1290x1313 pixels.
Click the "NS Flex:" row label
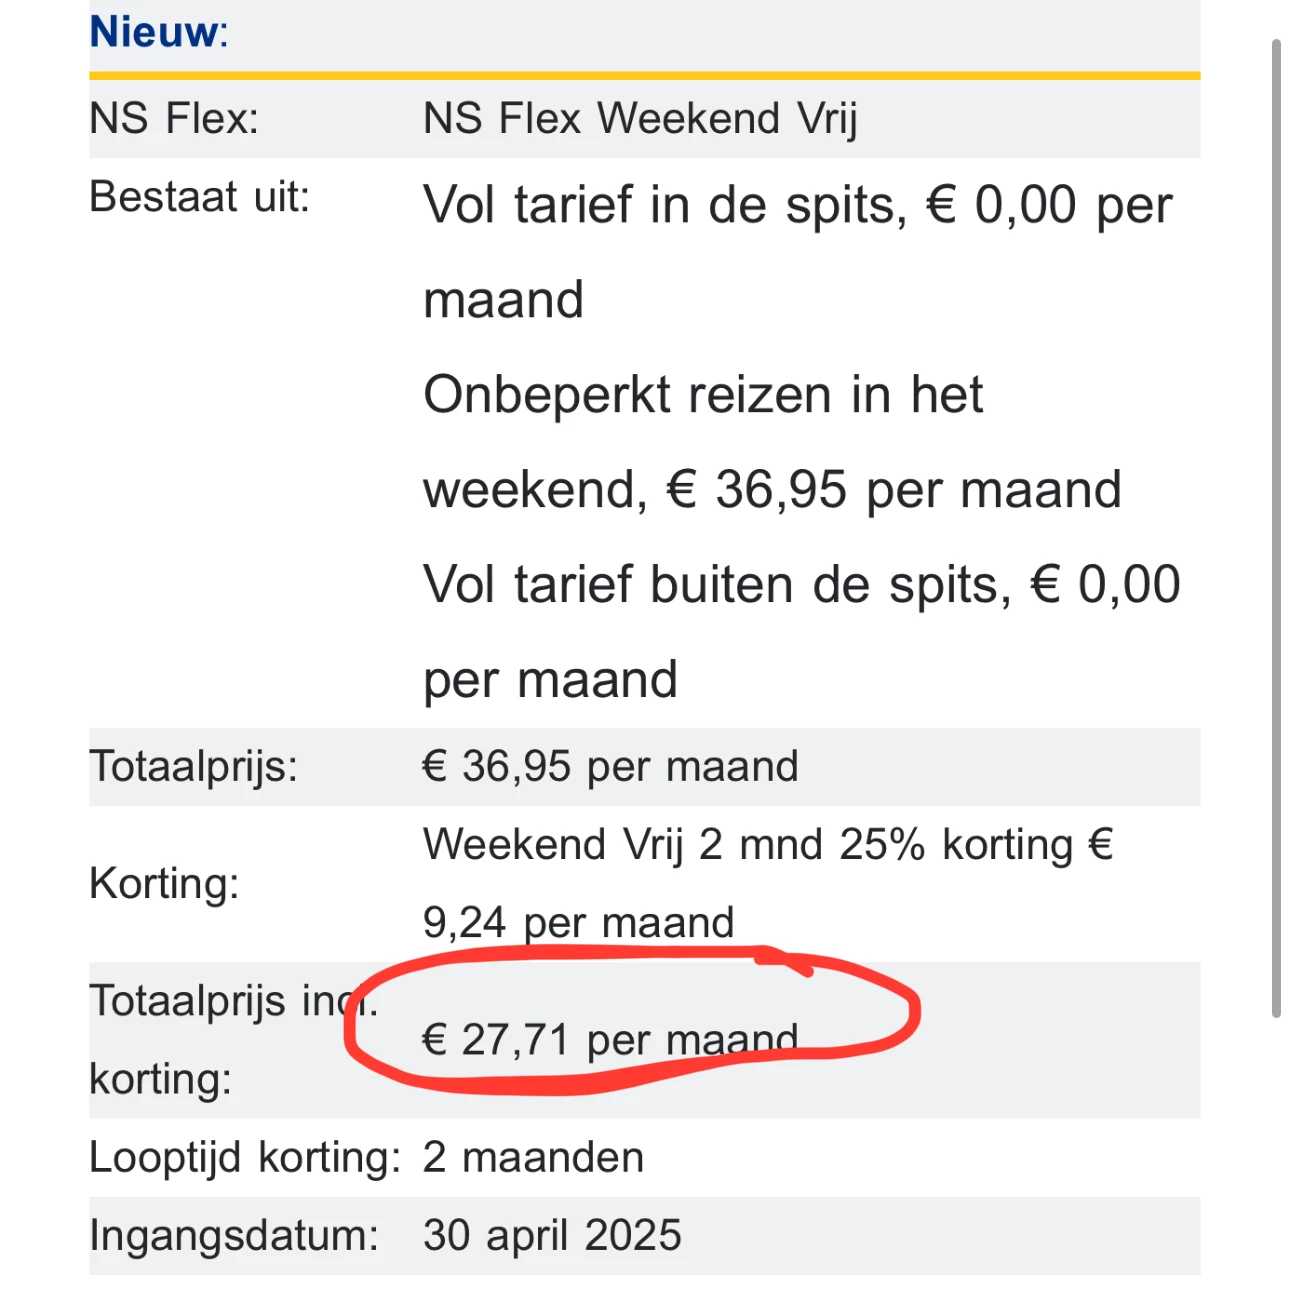[174, 119]
